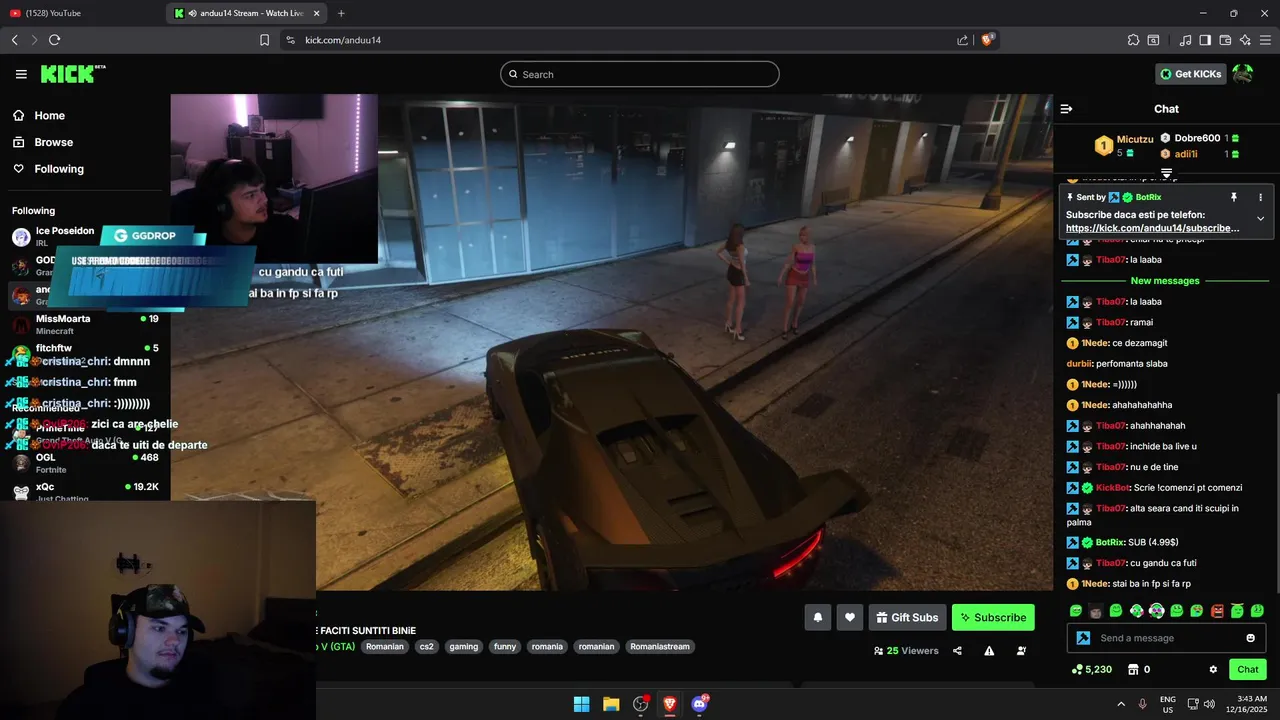
Task: Bookmark this page icon
Action: 264,40
